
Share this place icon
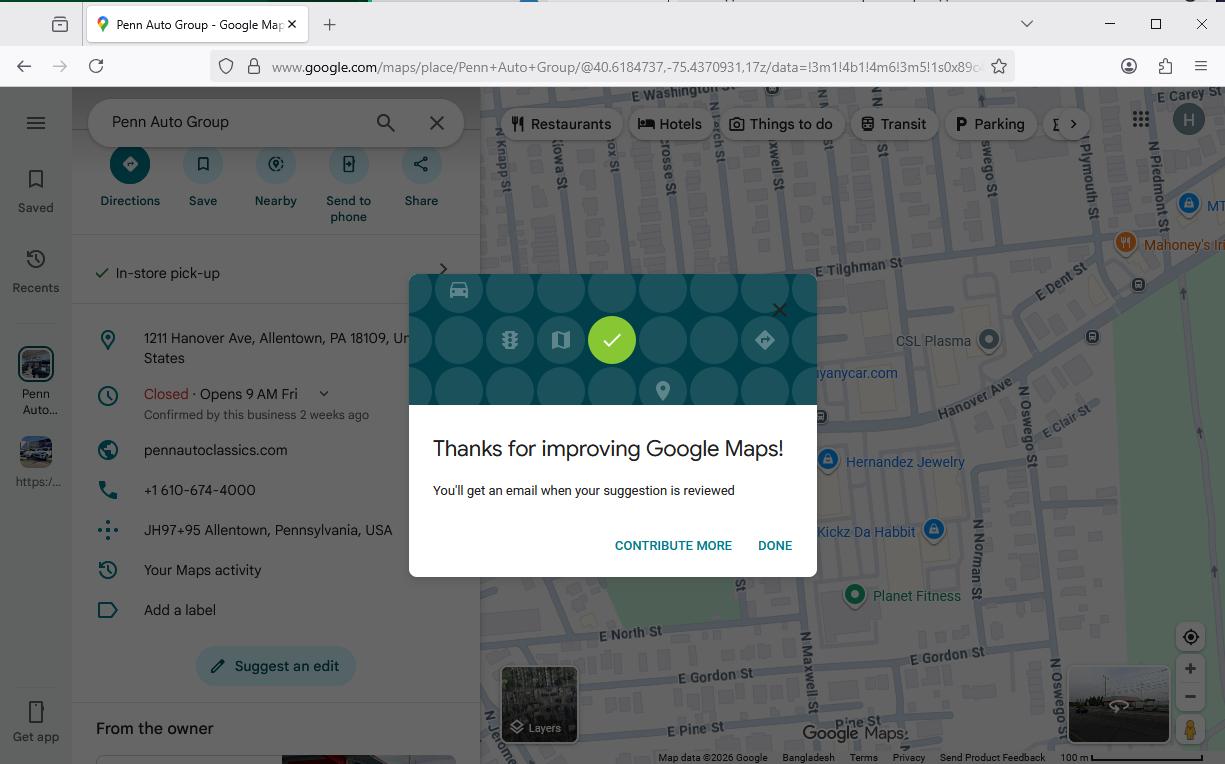coord(422,164)
